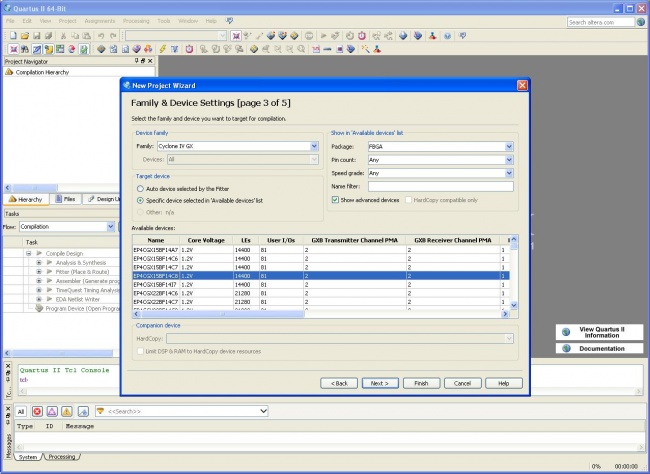The height and width of the screenshot is (474, 650).
Task: Click the Copy icon in toolbar
Action: click(x=75, y=36)
